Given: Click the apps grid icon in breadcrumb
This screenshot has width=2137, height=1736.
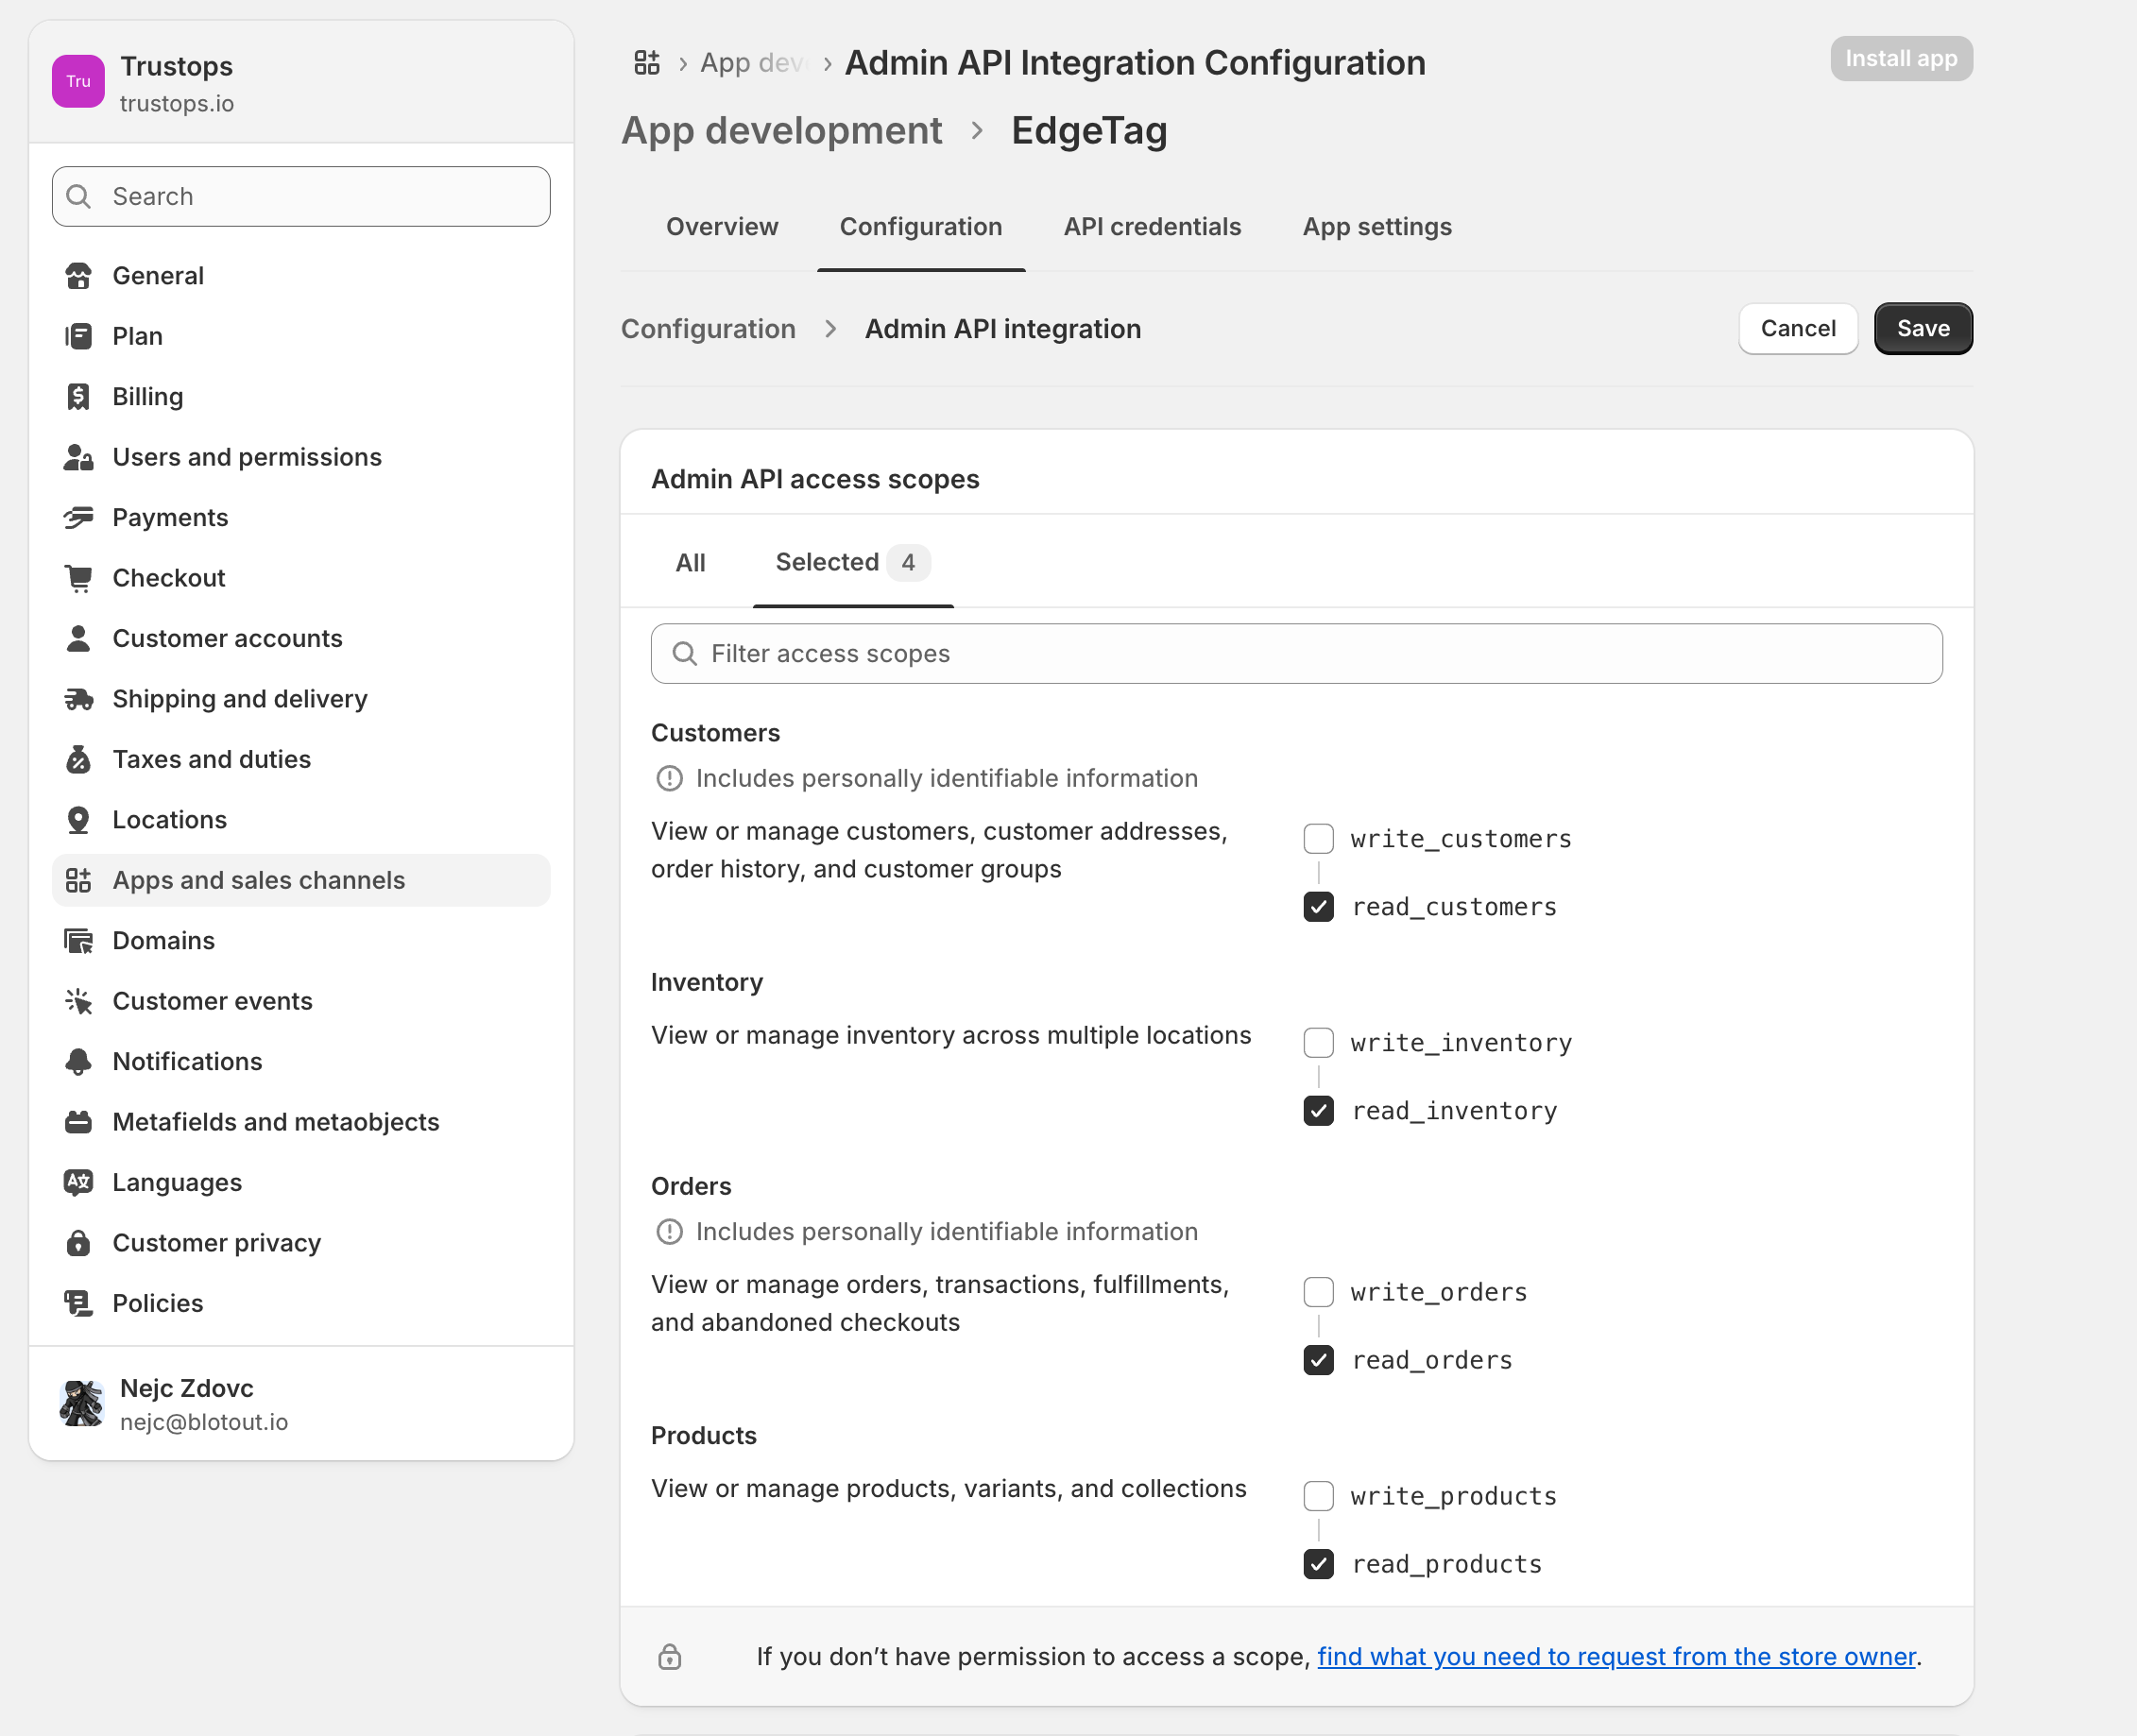Looking at the screenshot, I should pos(647,63).
